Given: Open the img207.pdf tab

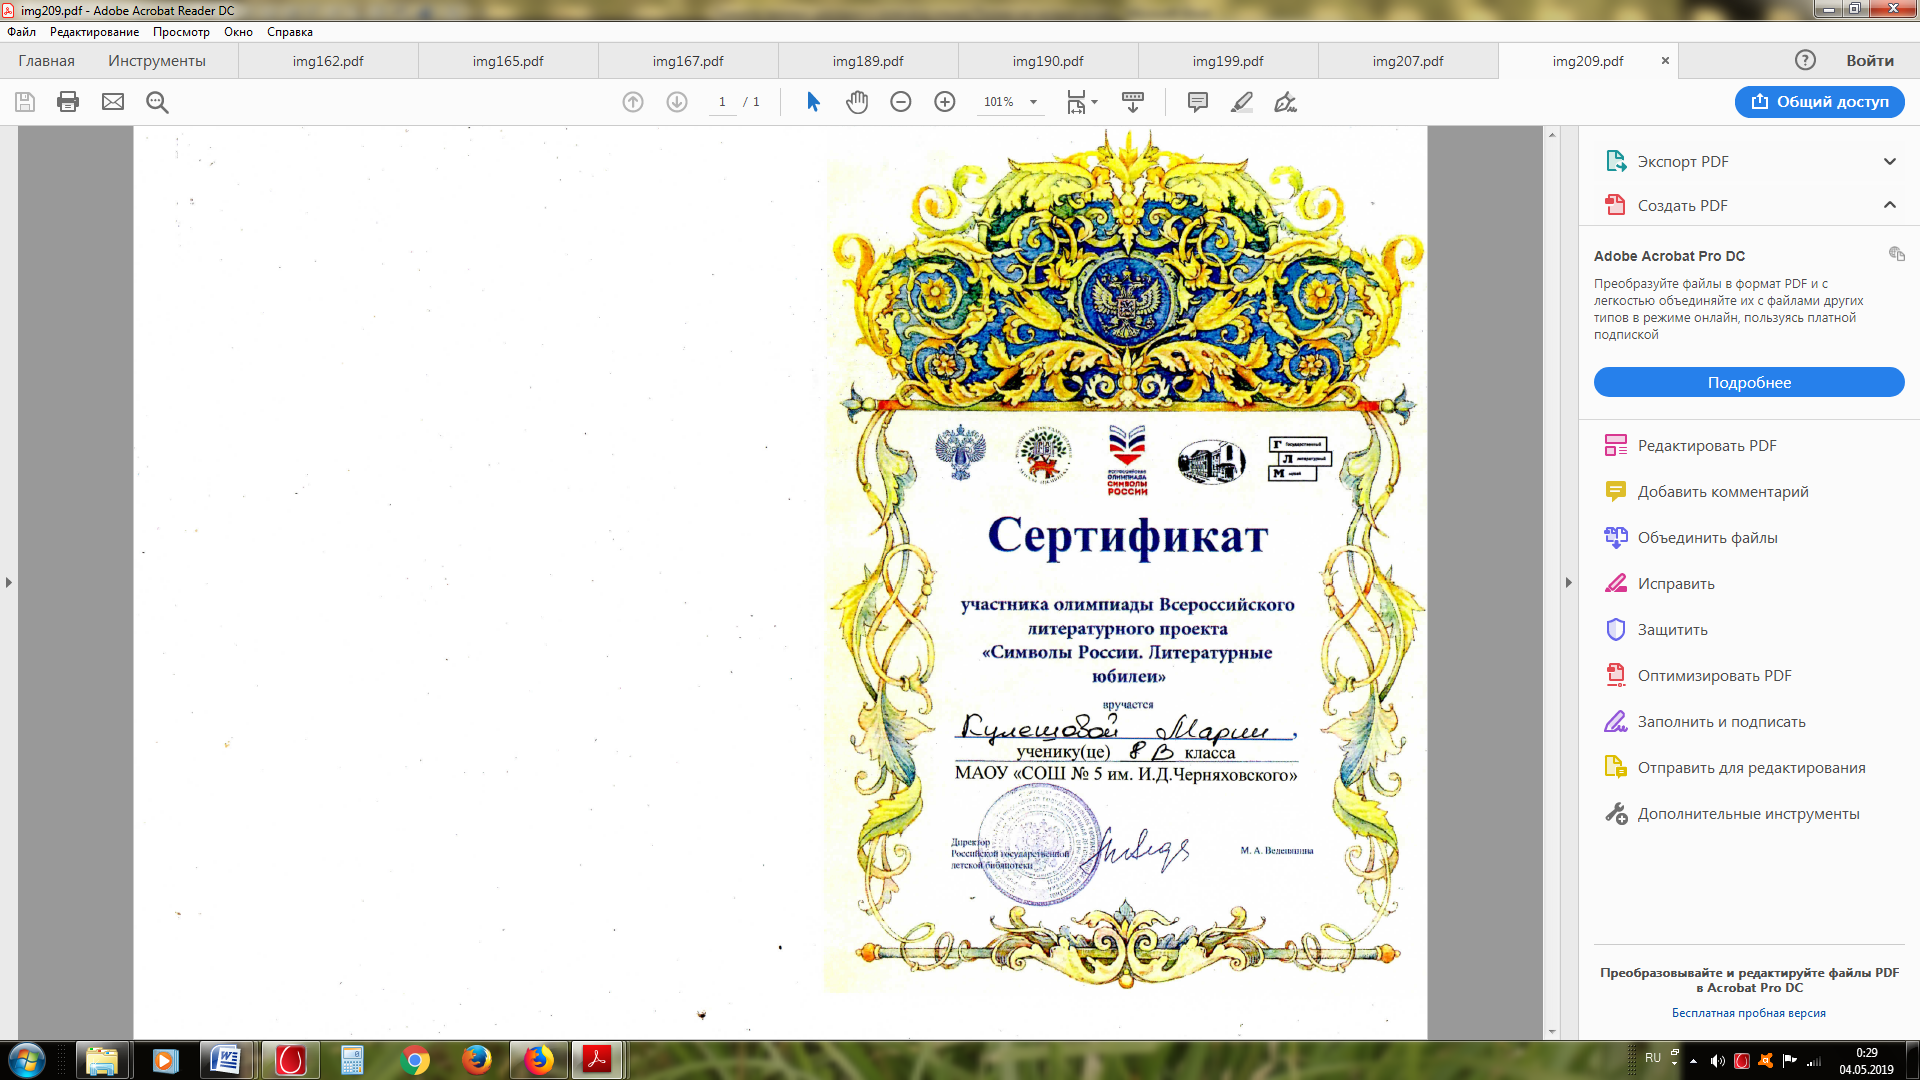Looking at the screenshot, I should coord(1408,61).
